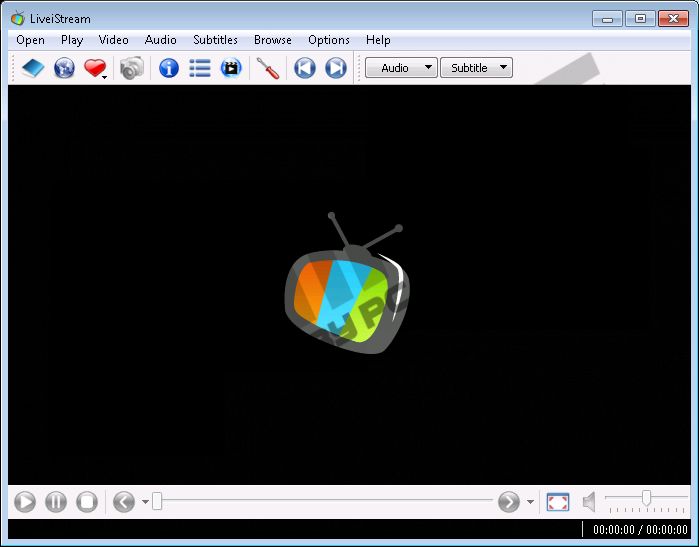Click the seek bar handle

(x=157, y=501)
